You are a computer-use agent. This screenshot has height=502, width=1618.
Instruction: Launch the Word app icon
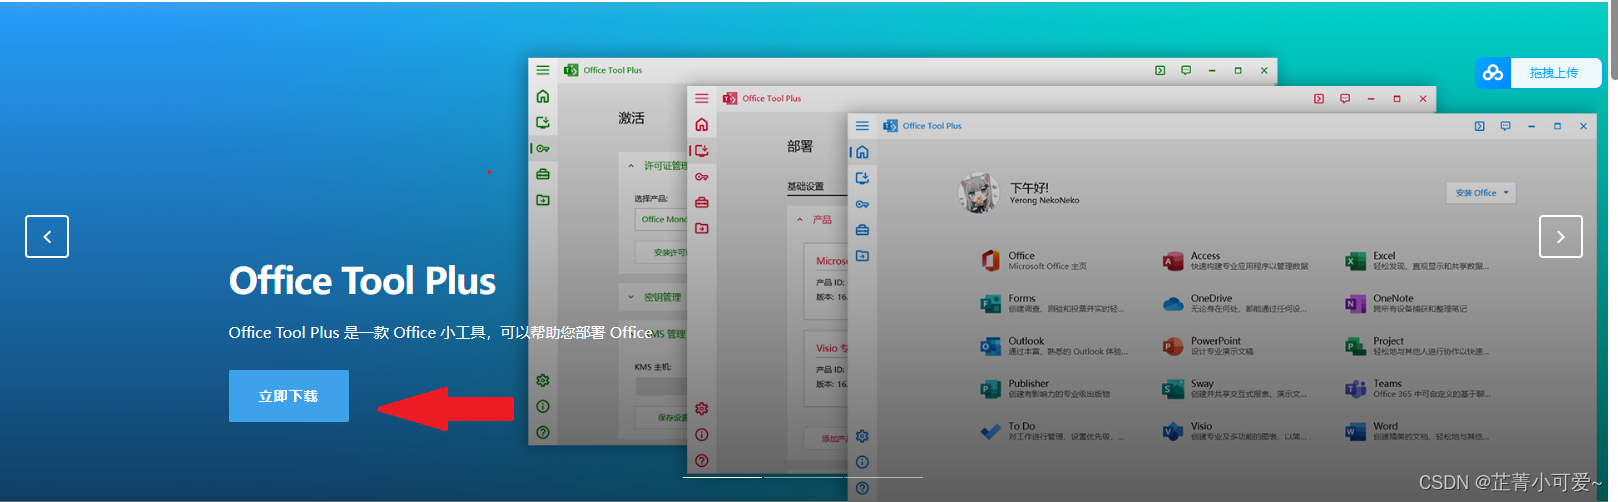(x=1355, y=431)
